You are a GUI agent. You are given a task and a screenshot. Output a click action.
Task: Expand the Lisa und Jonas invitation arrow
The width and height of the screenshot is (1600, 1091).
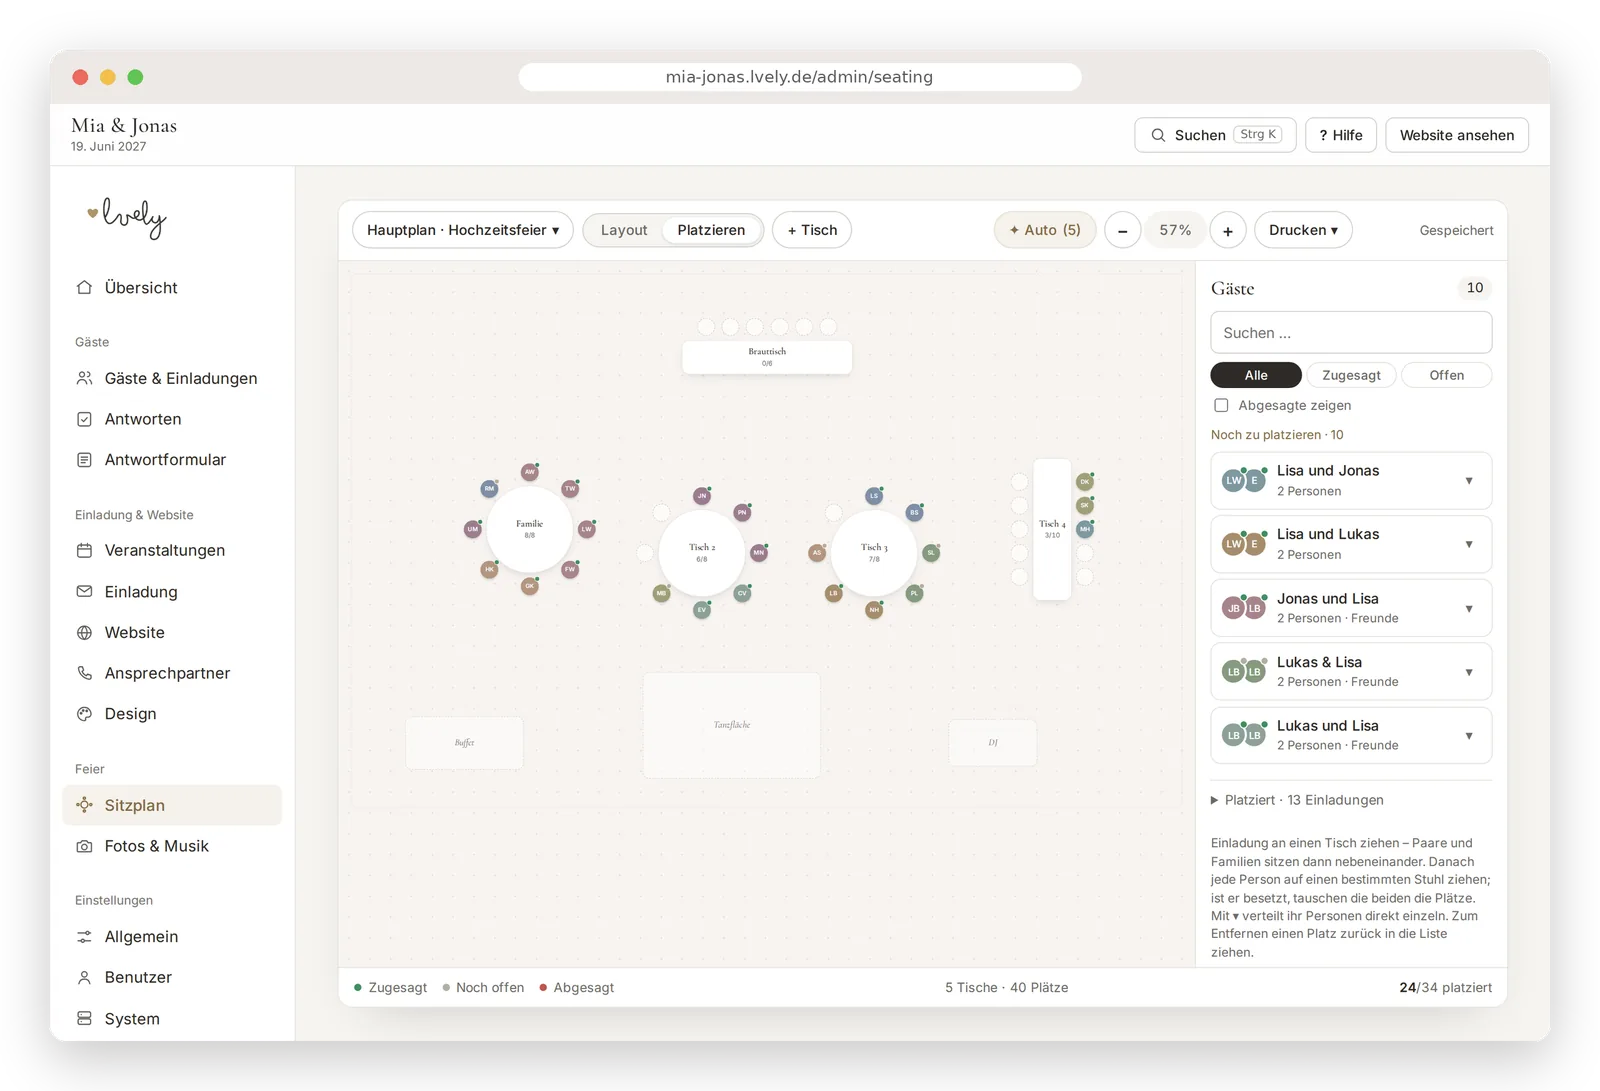(1469, 481)
